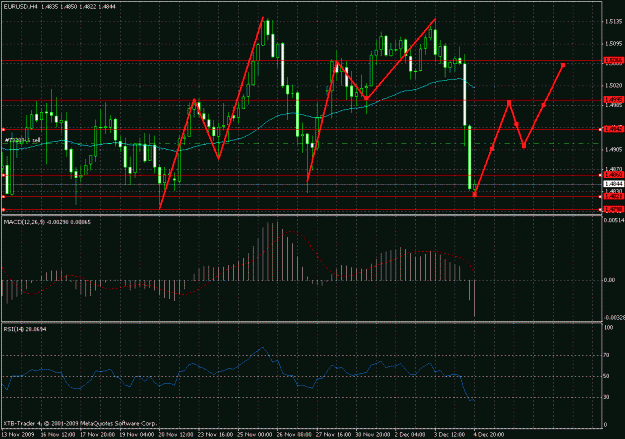This screenshot has width=625, height=439.
Task: Click price scale label 1.5135
Action: tap(613, 22)
